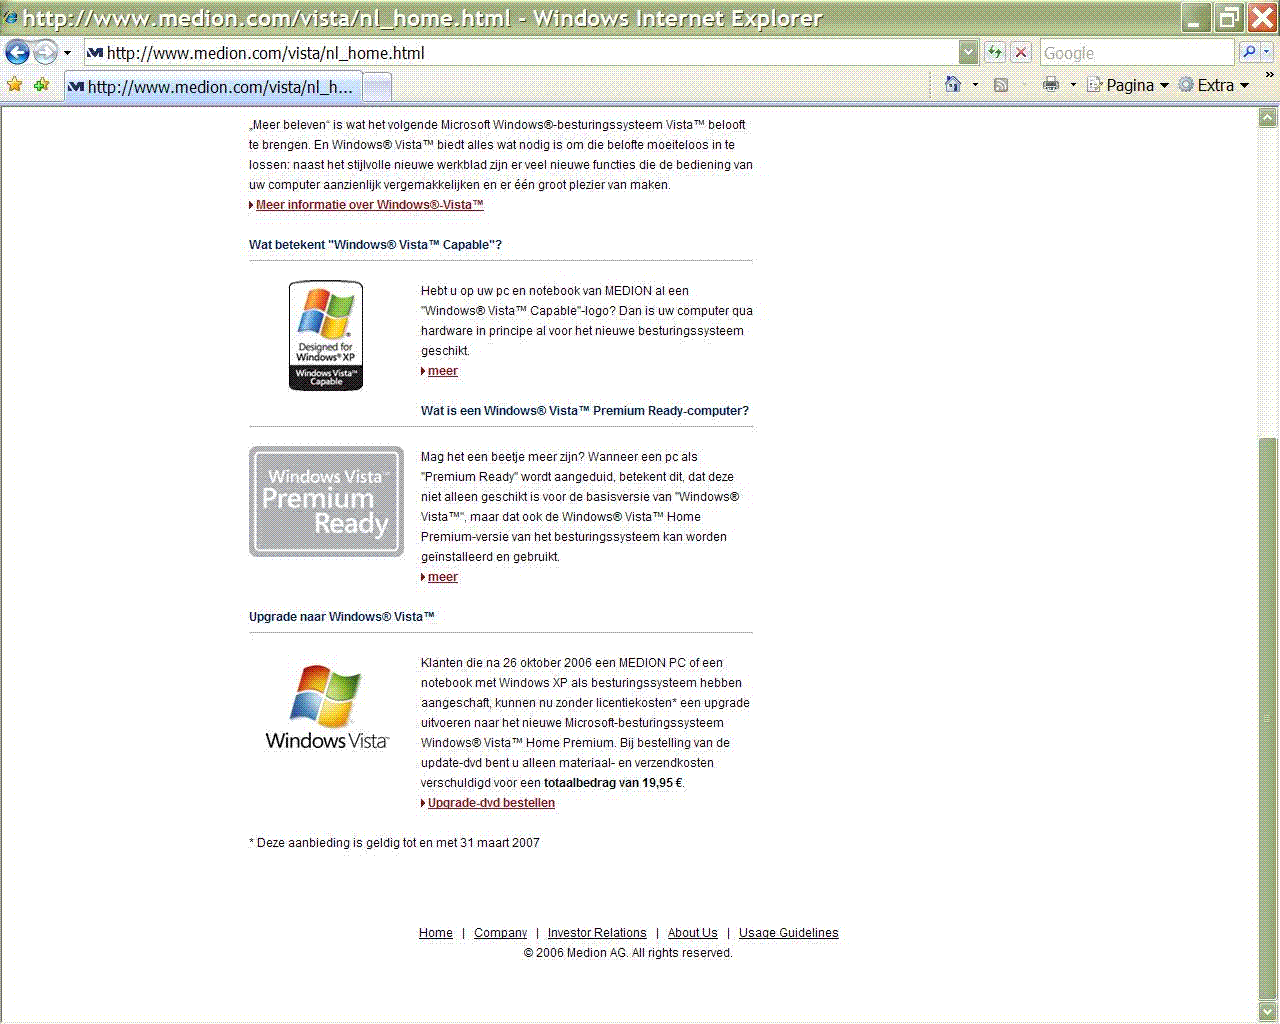
Task: Select the medion.com vista page tab
Action: point(211,87)
